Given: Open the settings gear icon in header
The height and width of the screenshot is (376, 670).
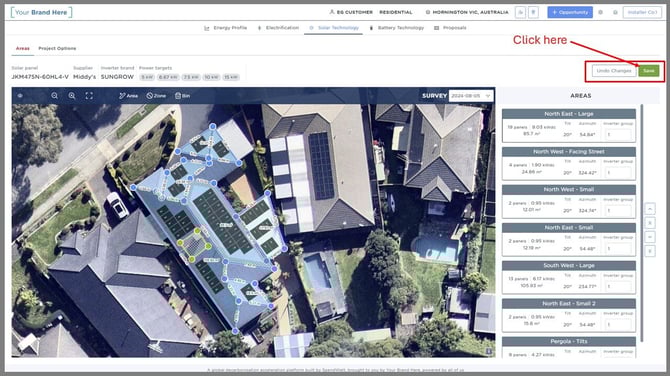Looking at the screenshot, I should [x=600, y=12].
